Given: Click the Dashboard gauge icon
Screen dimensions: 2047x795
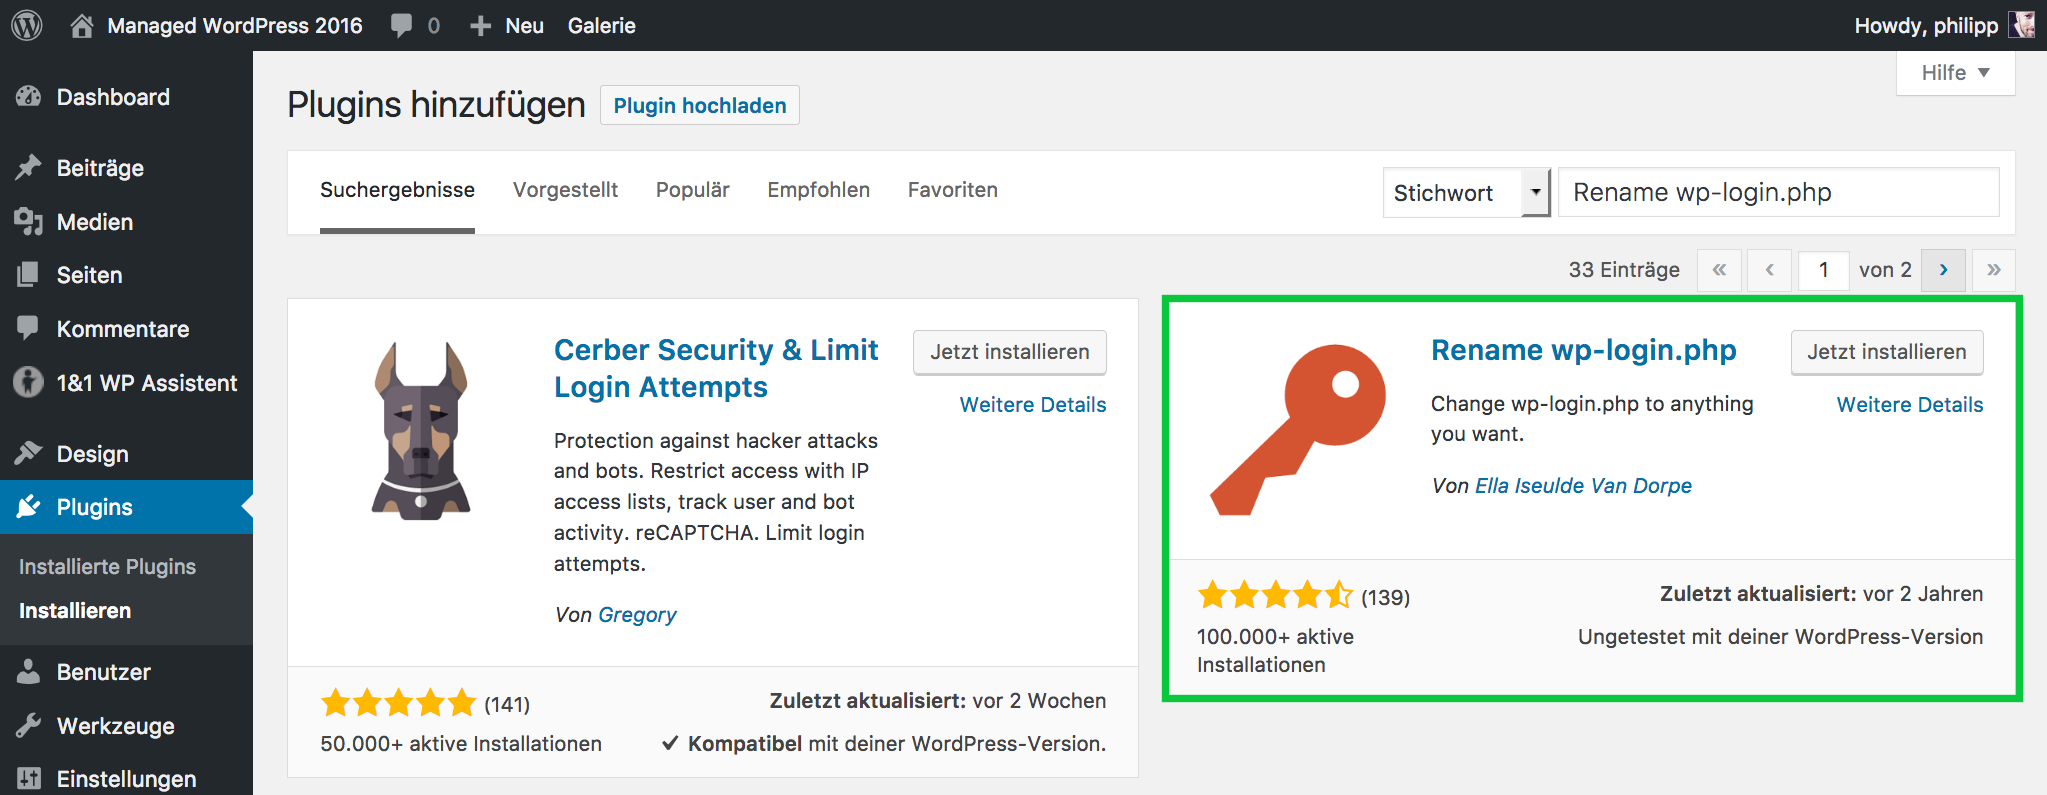Looking at the screenshot, I should pos(29,97).
